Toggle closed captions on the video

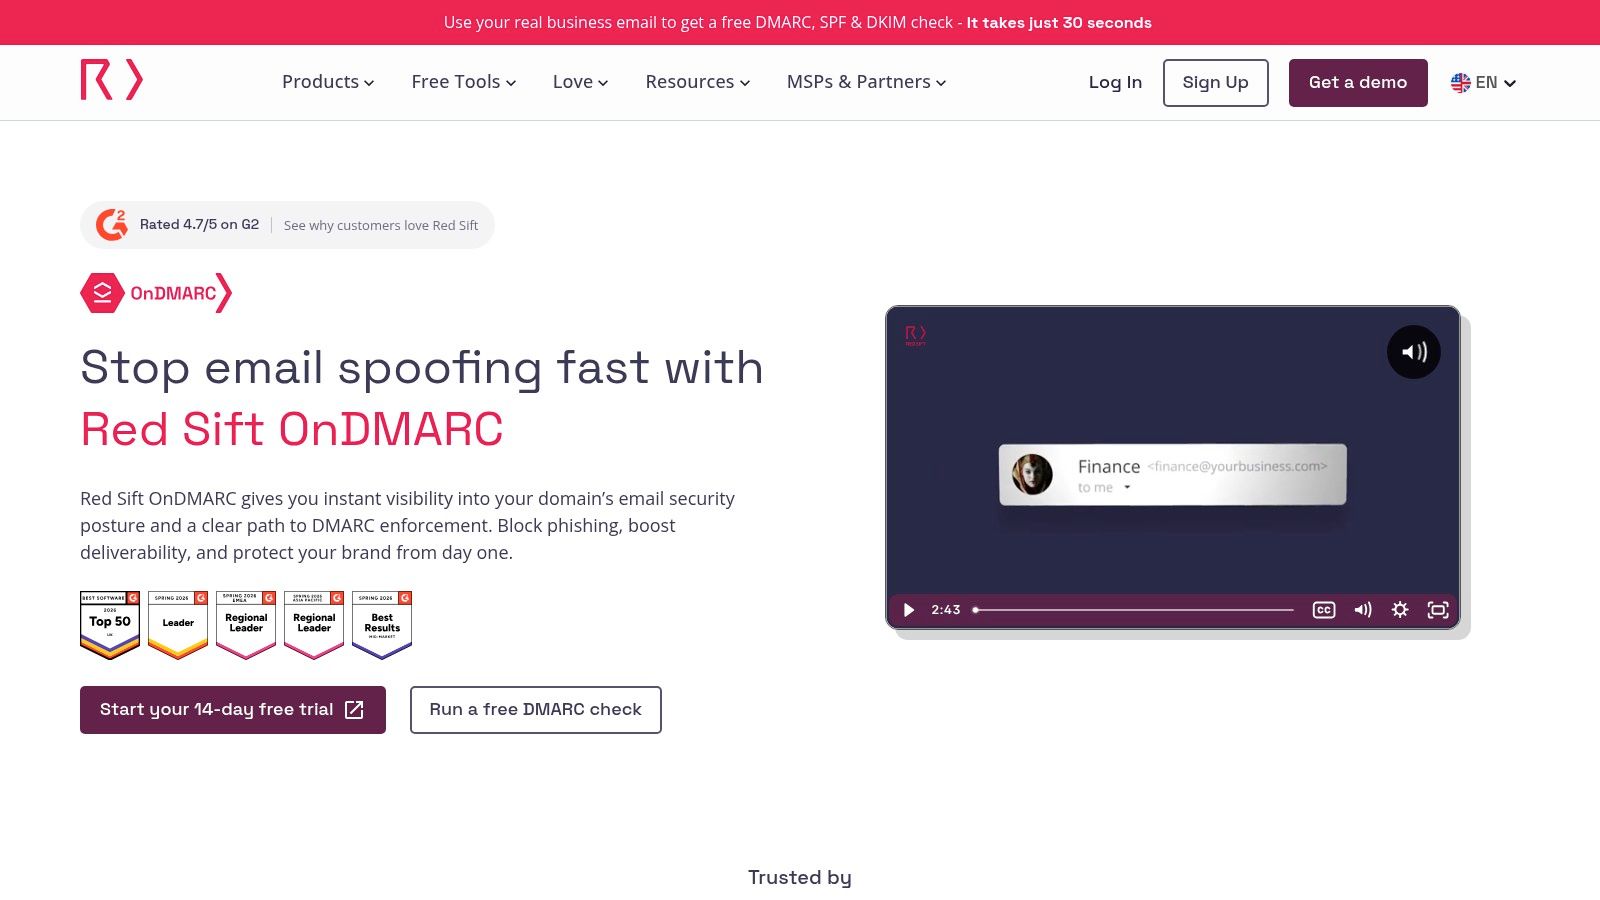click(x=1323, y=609)
